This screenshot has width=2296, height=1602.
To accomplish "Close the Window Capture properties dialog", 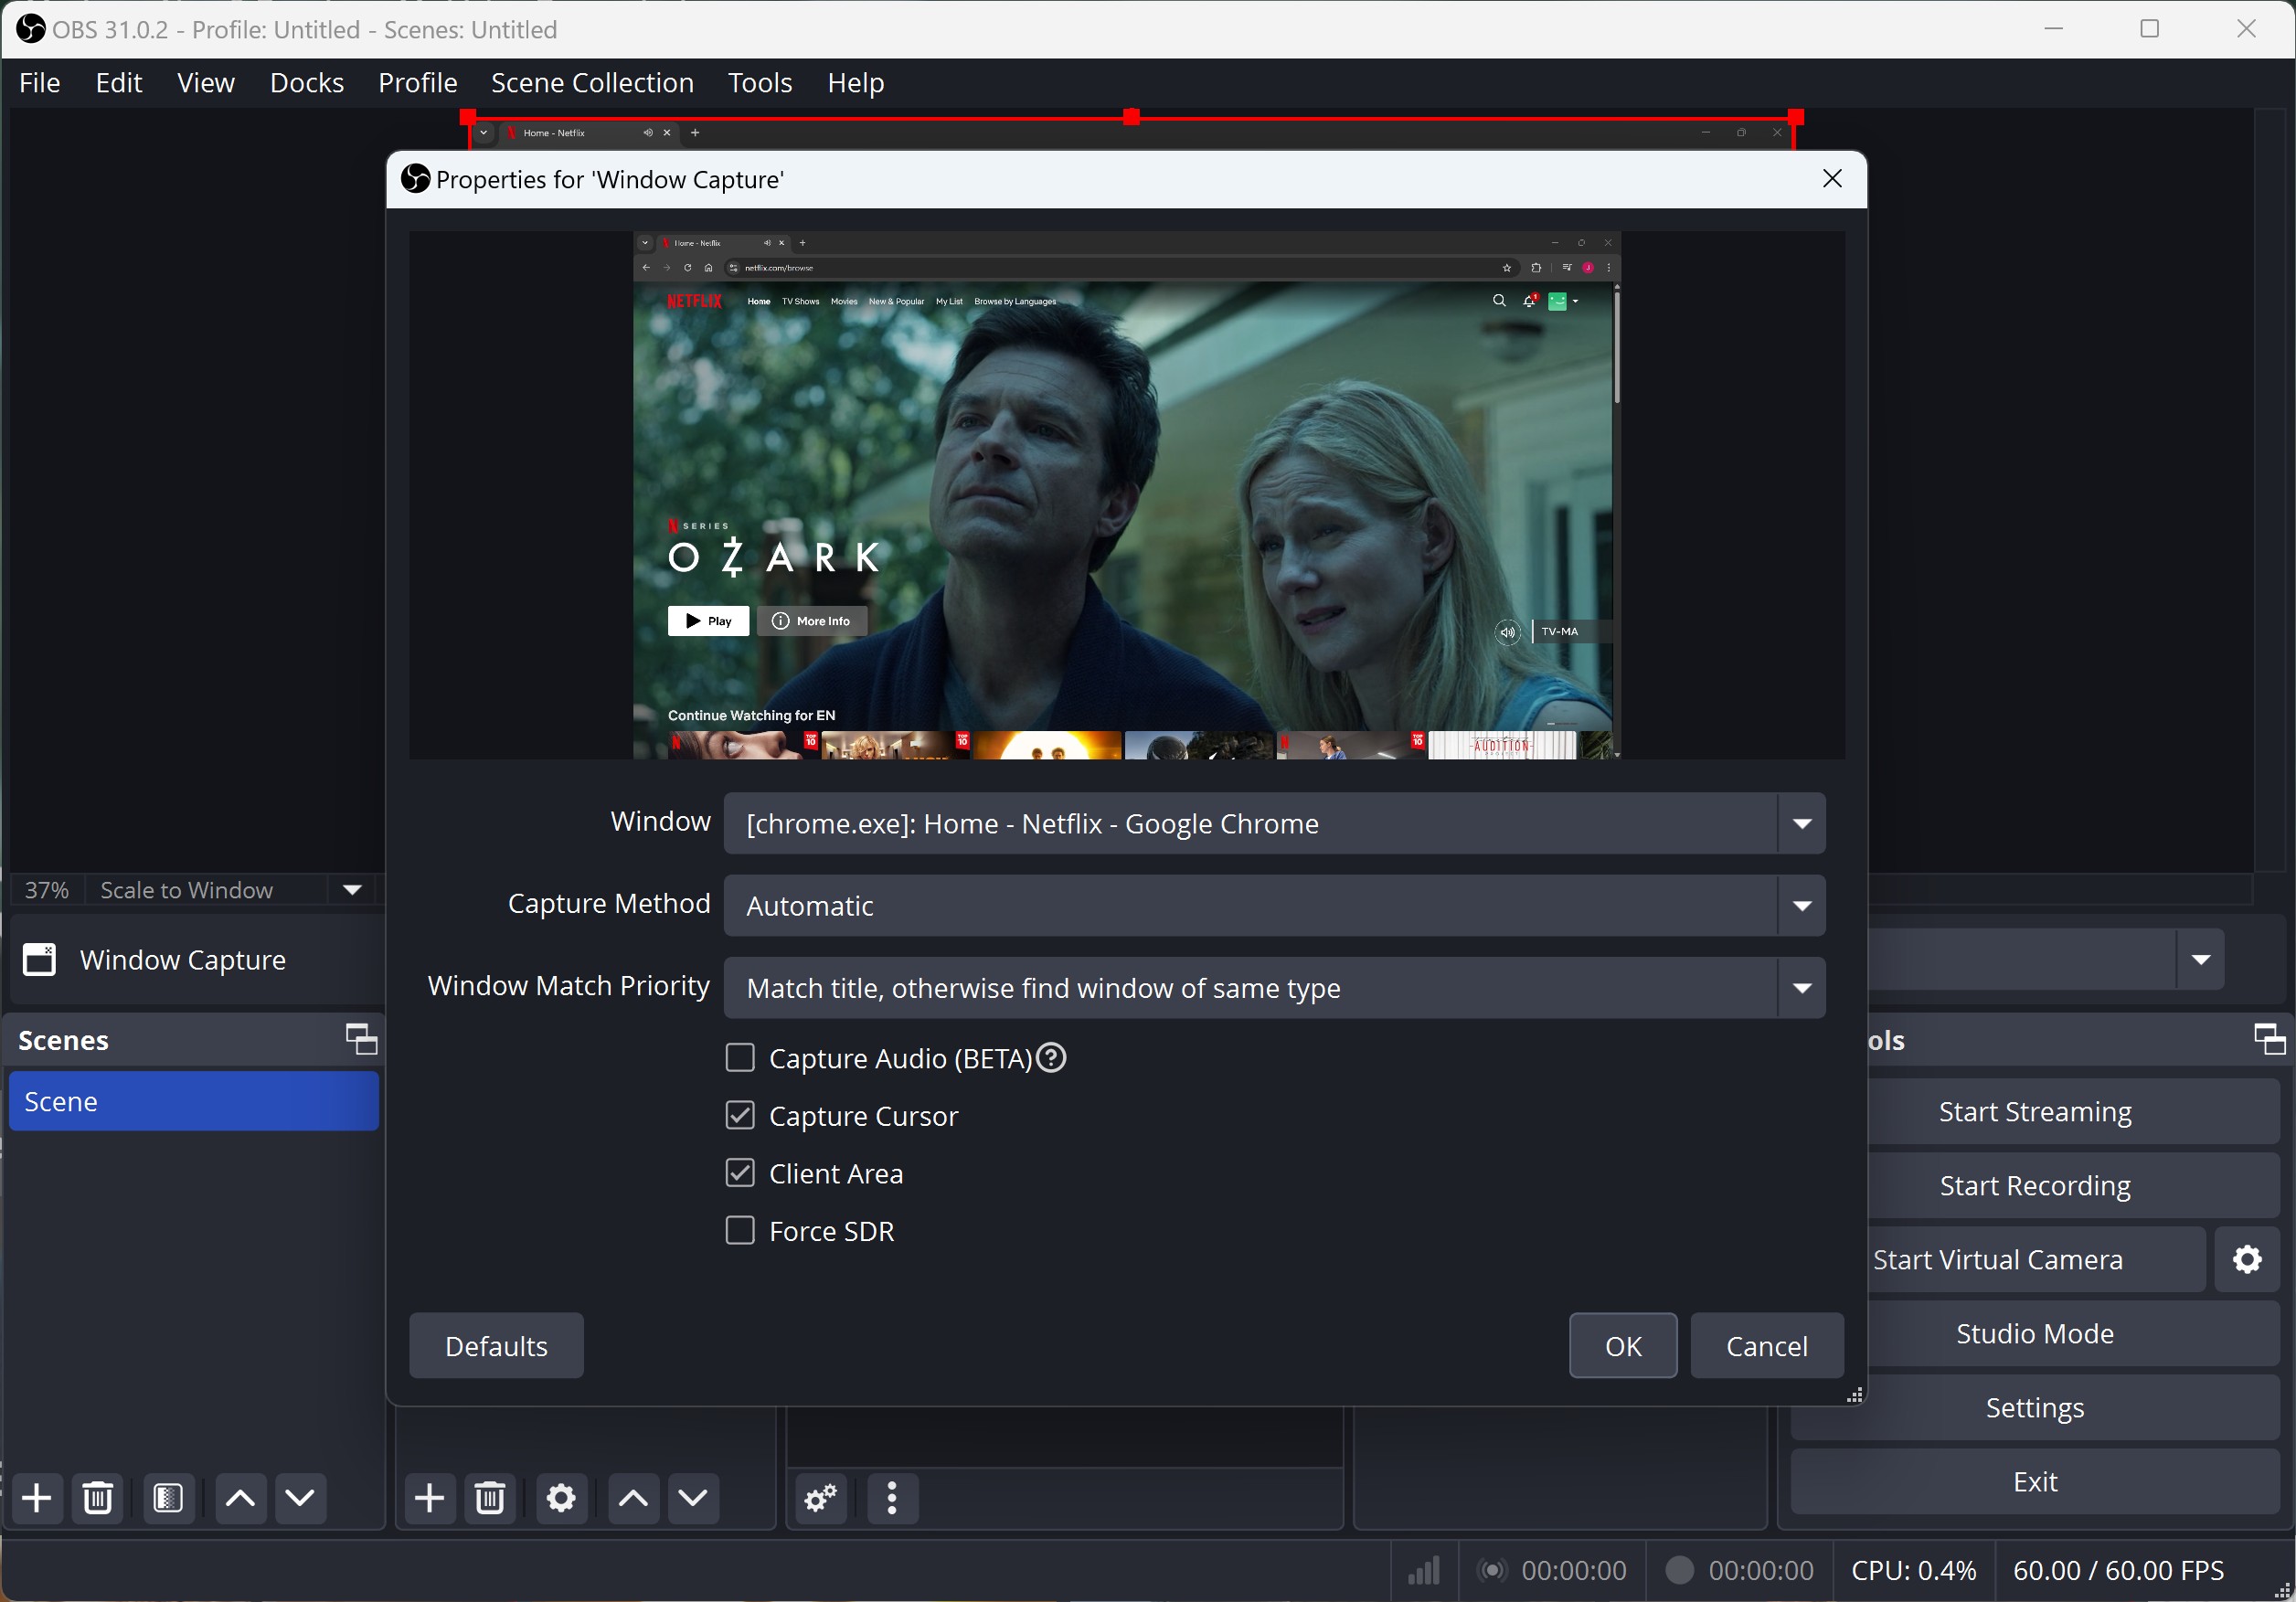I will click(x=1832, y=178).
